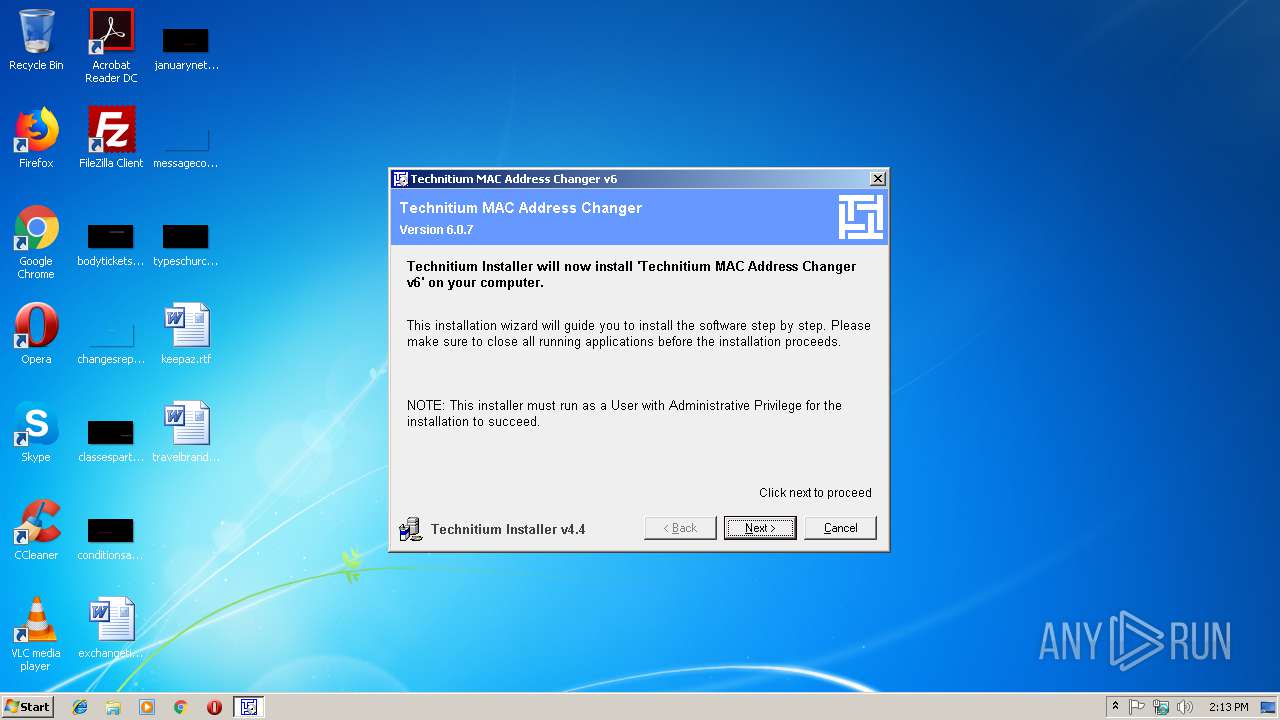Select the travelbrand document icon
The image size is (1280, 720).
click(186, 432)
